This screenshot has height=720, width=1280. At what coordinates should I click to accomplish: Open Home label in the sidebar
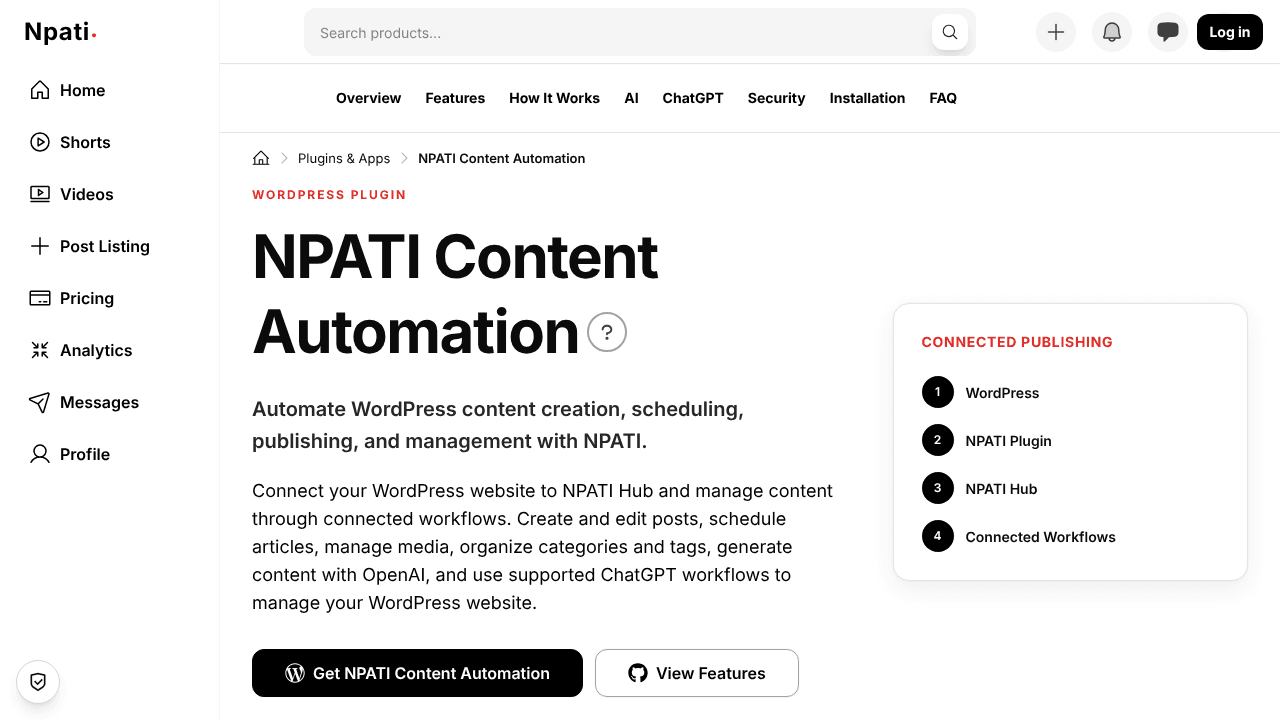click(x=82, y=90)
